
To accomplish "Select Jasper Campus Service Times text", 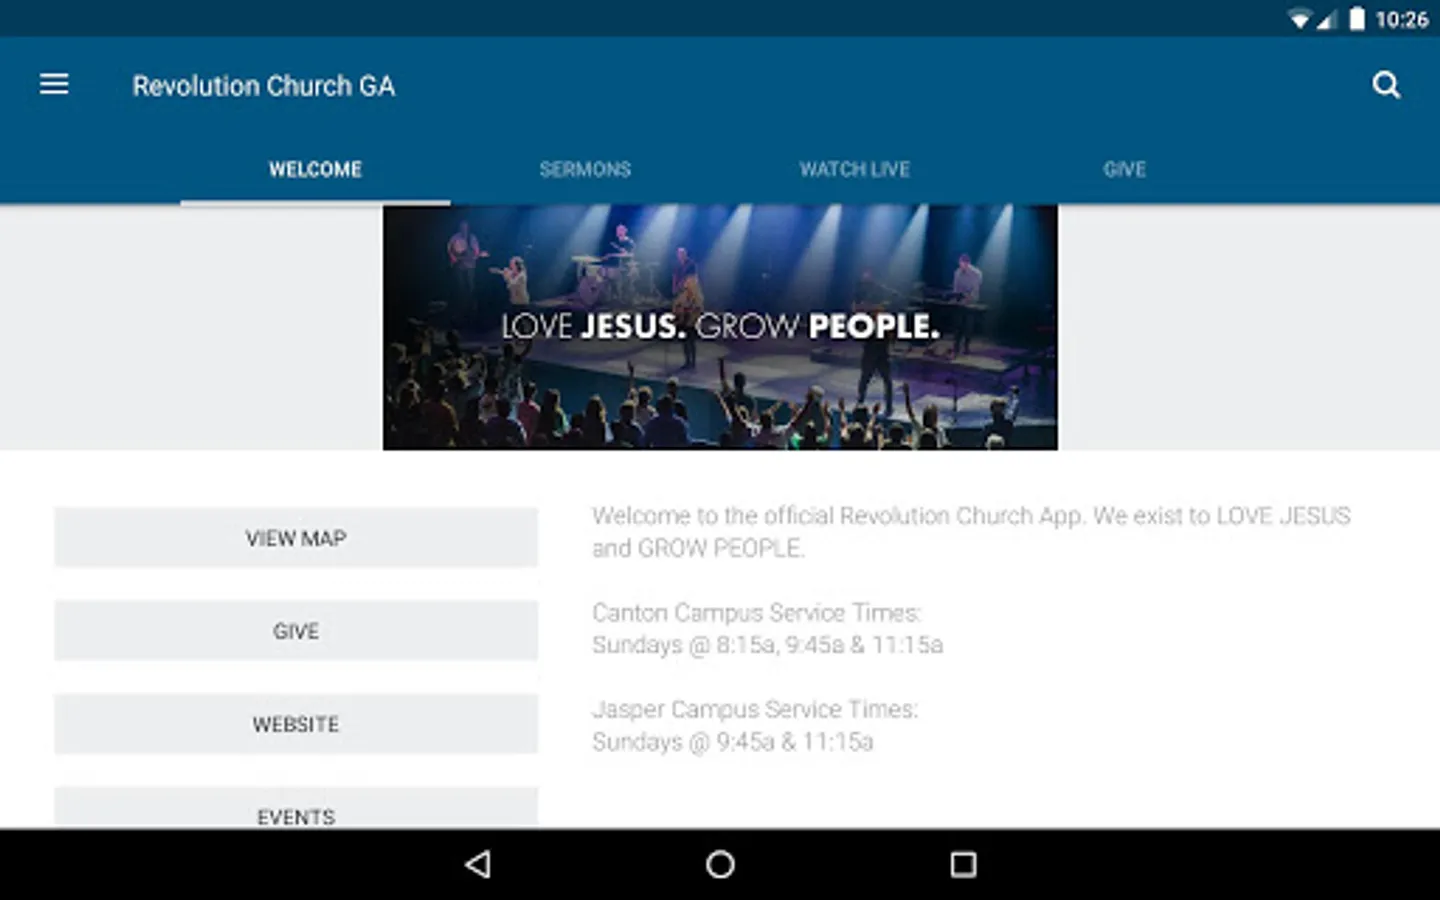I will point(755,709).
